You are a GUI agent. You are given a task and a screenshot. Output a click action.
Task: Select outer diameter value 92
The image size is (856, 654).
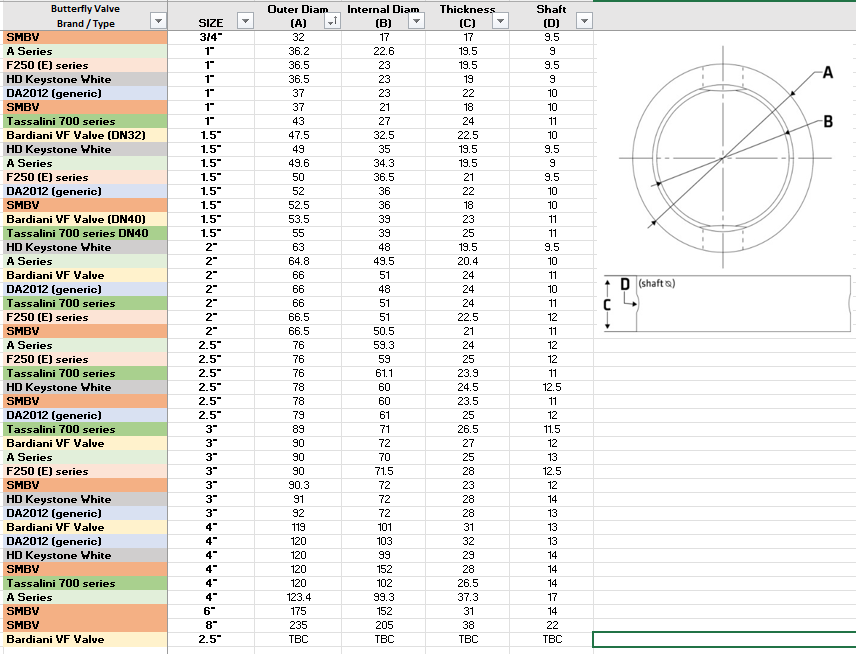pos(298,514)
